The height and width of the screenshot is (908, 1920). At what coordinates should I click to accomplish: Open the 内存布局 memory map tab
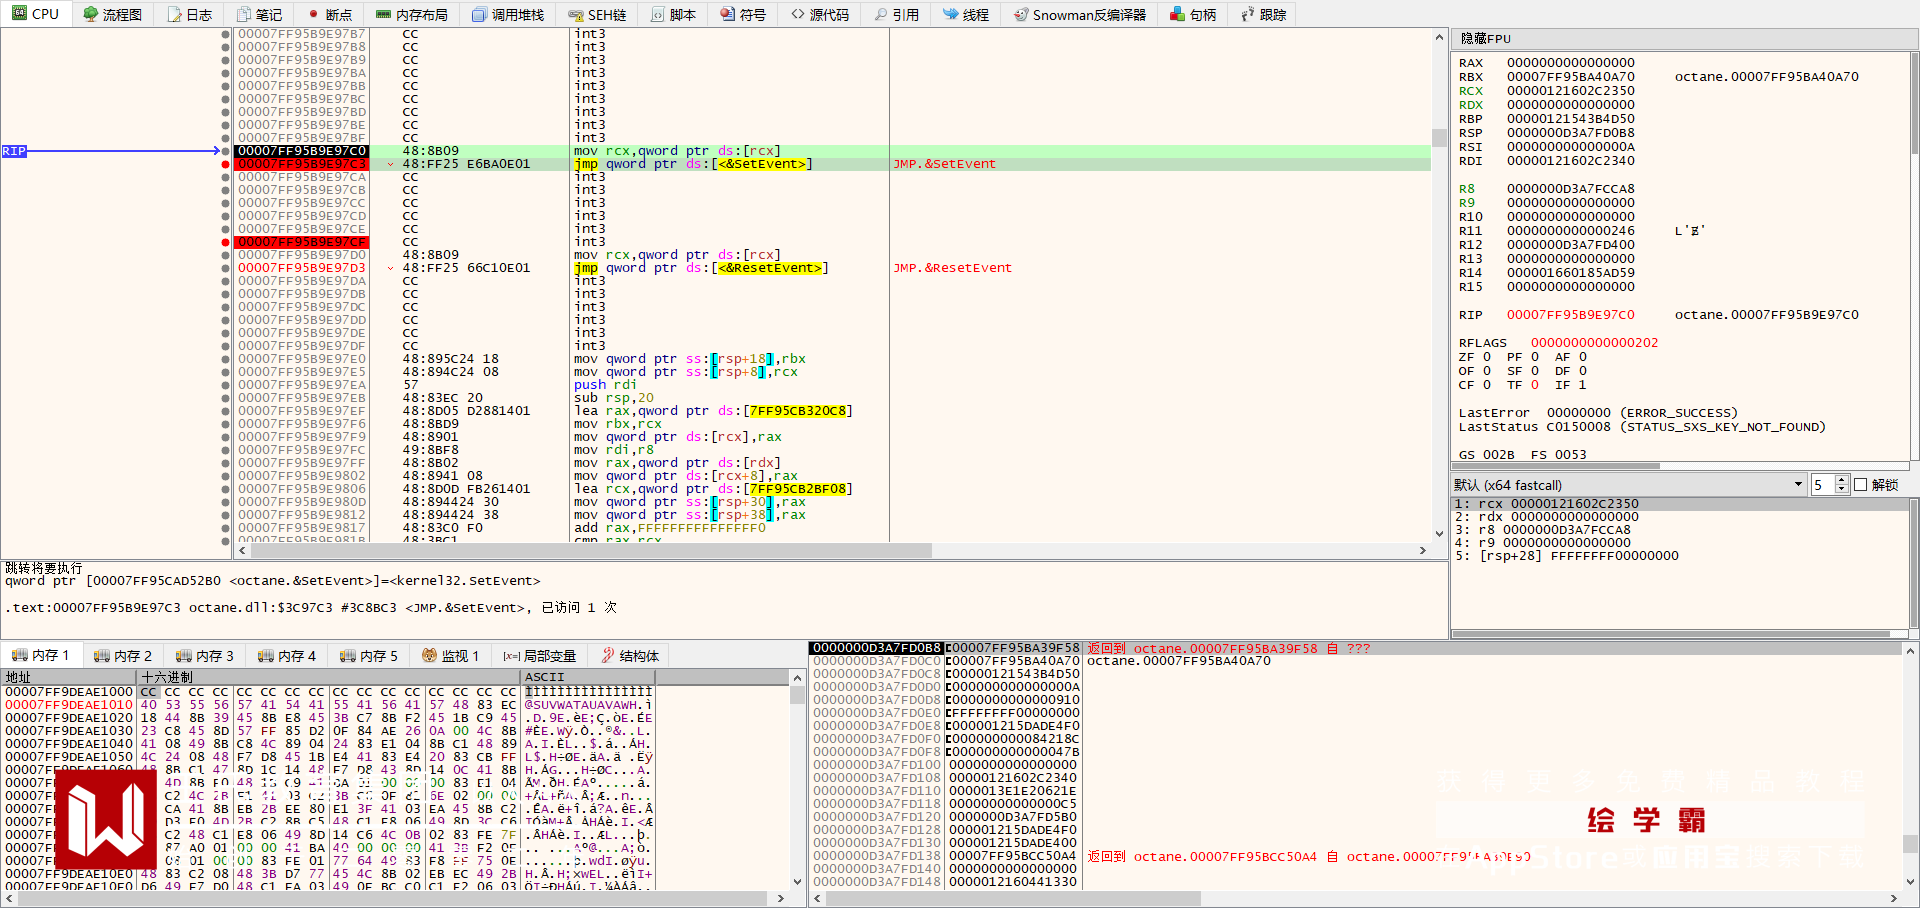point(411,14)
